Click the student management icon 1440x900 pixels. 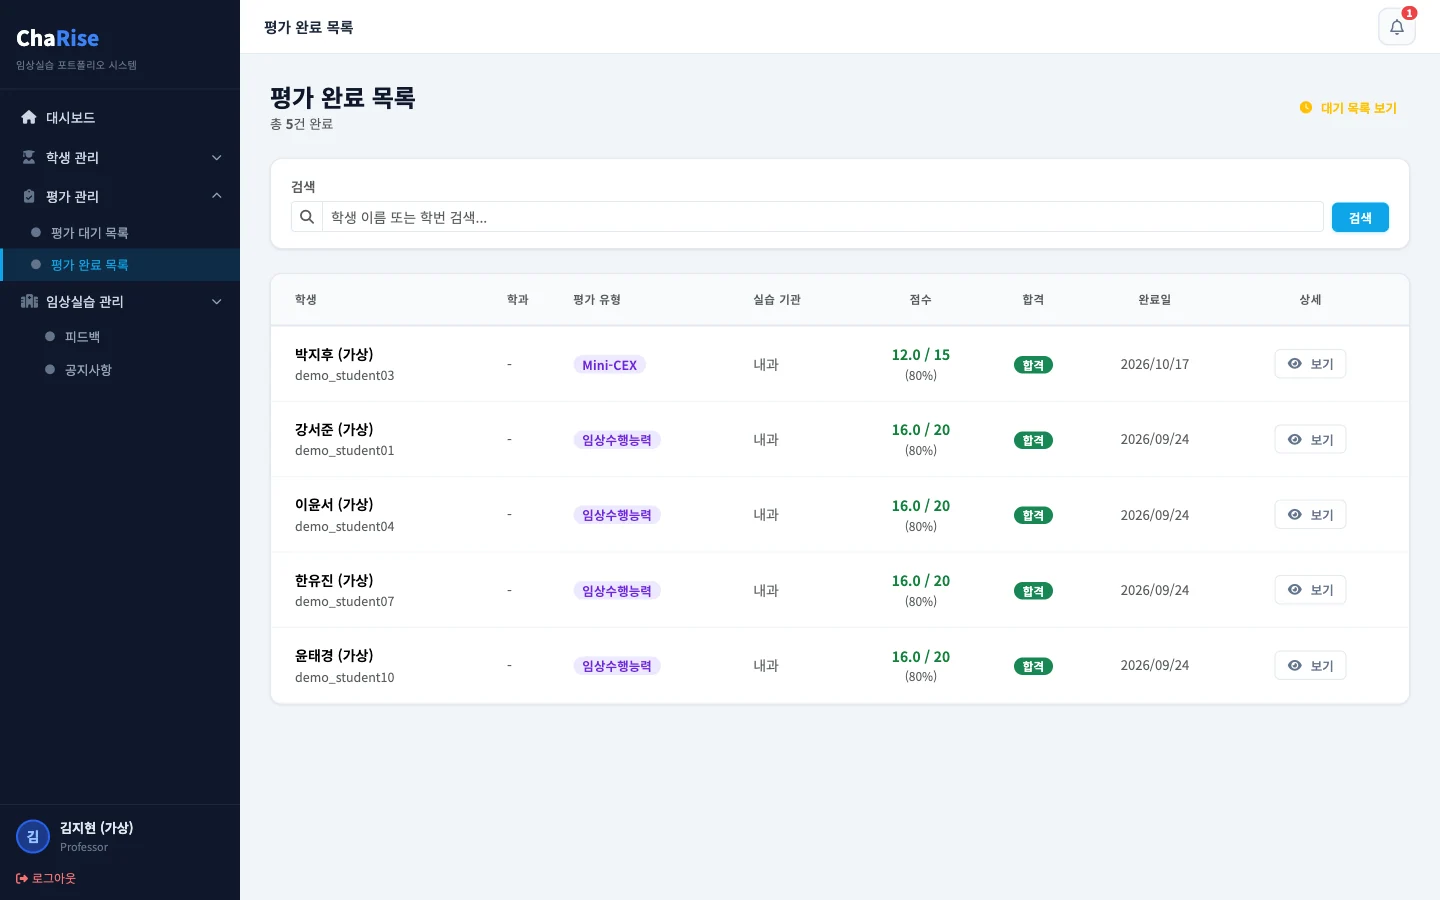click(x=29, y=157)
